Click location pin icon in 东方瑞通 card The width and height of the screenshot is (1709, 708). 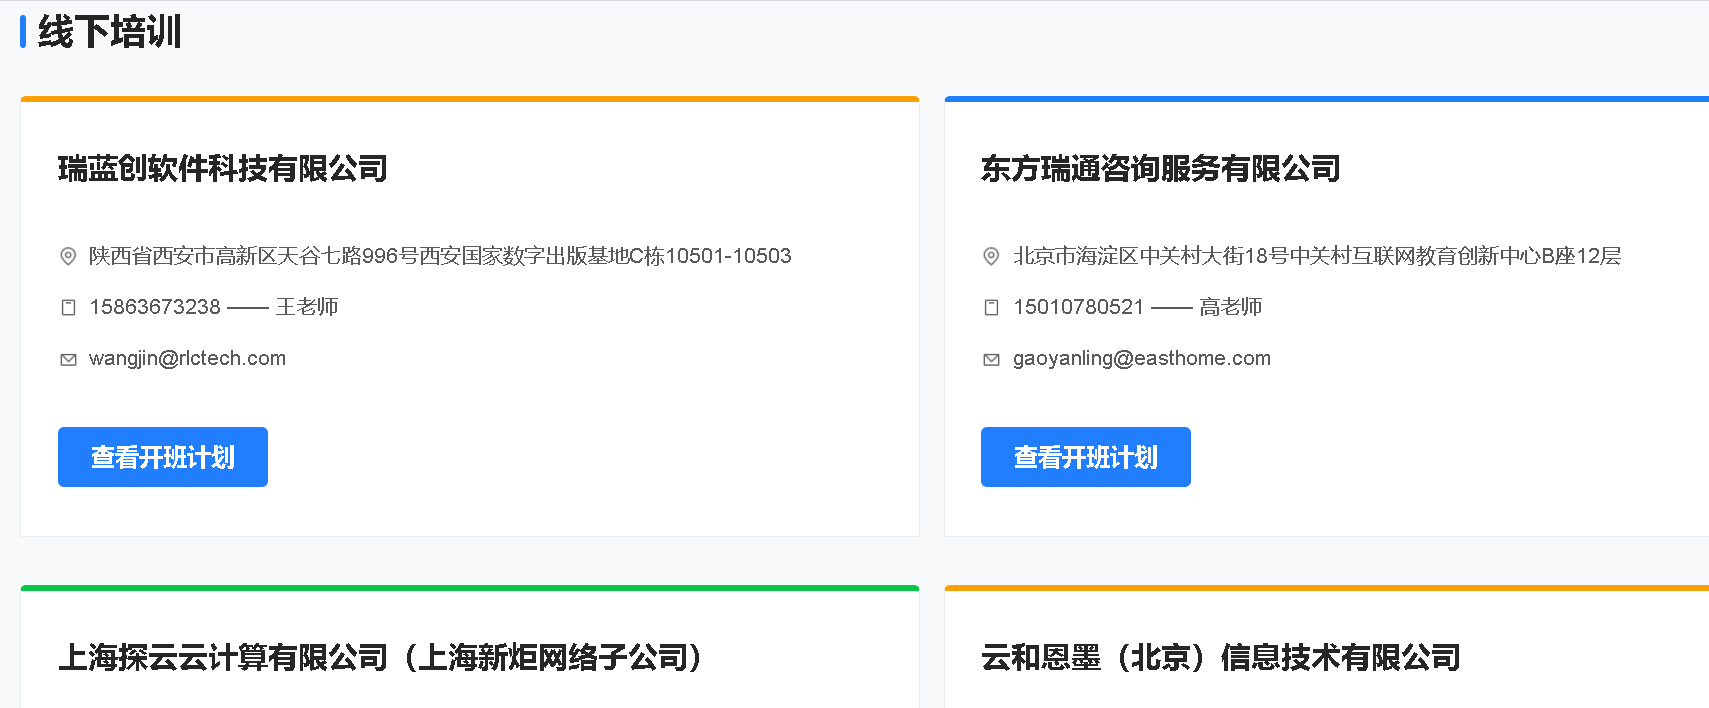click(x=991, y=256)
